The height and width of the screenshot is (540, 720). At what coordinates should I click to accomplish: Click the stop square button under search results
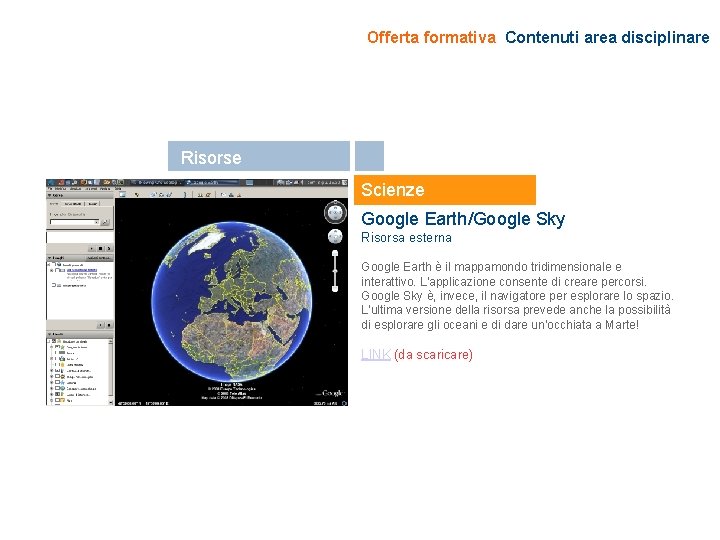101,248
